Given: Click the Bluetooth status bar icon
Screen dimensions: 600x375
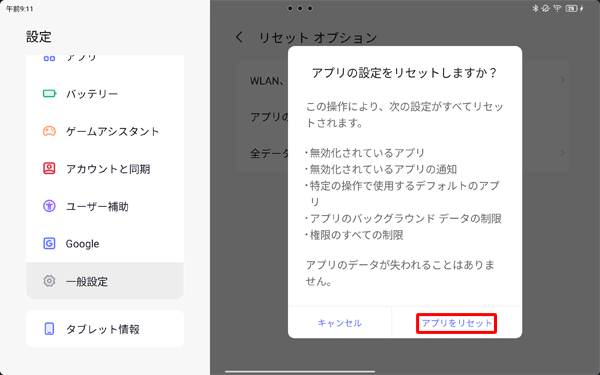Looking at the screenshot, I should pos(535,8).
